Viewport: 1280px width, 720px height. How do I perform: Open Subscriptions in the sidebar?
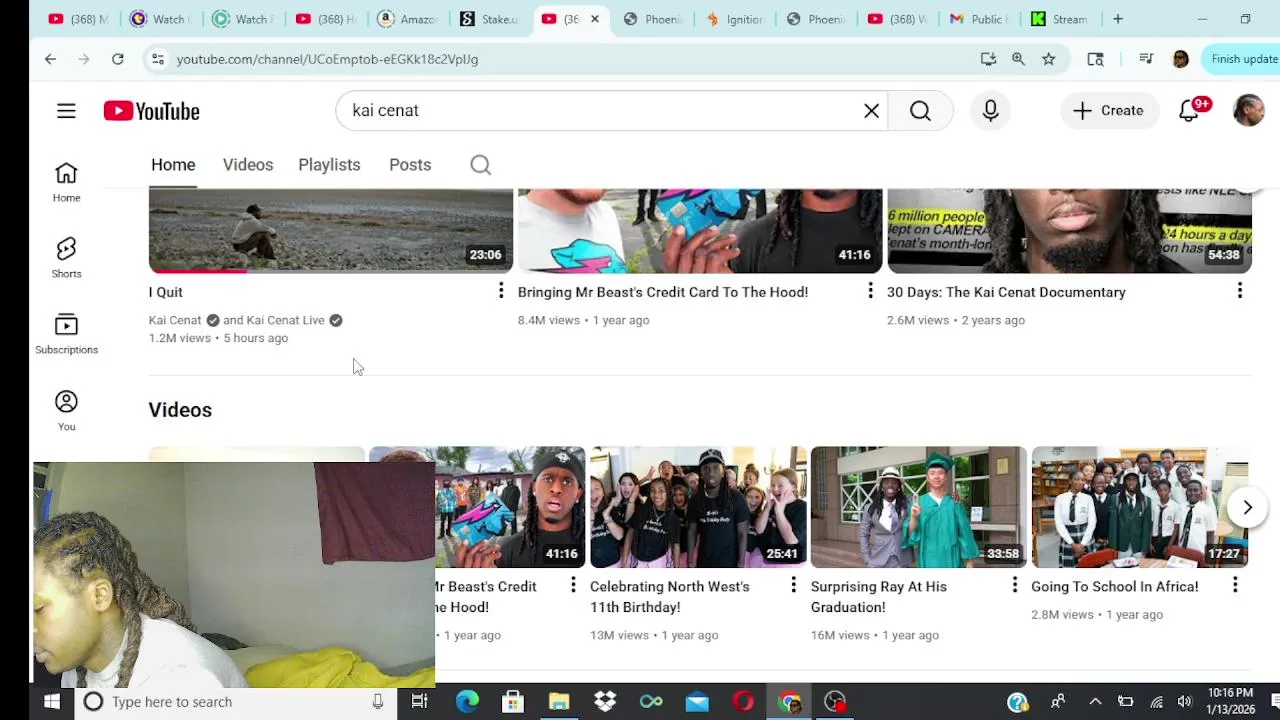point(66,334)
